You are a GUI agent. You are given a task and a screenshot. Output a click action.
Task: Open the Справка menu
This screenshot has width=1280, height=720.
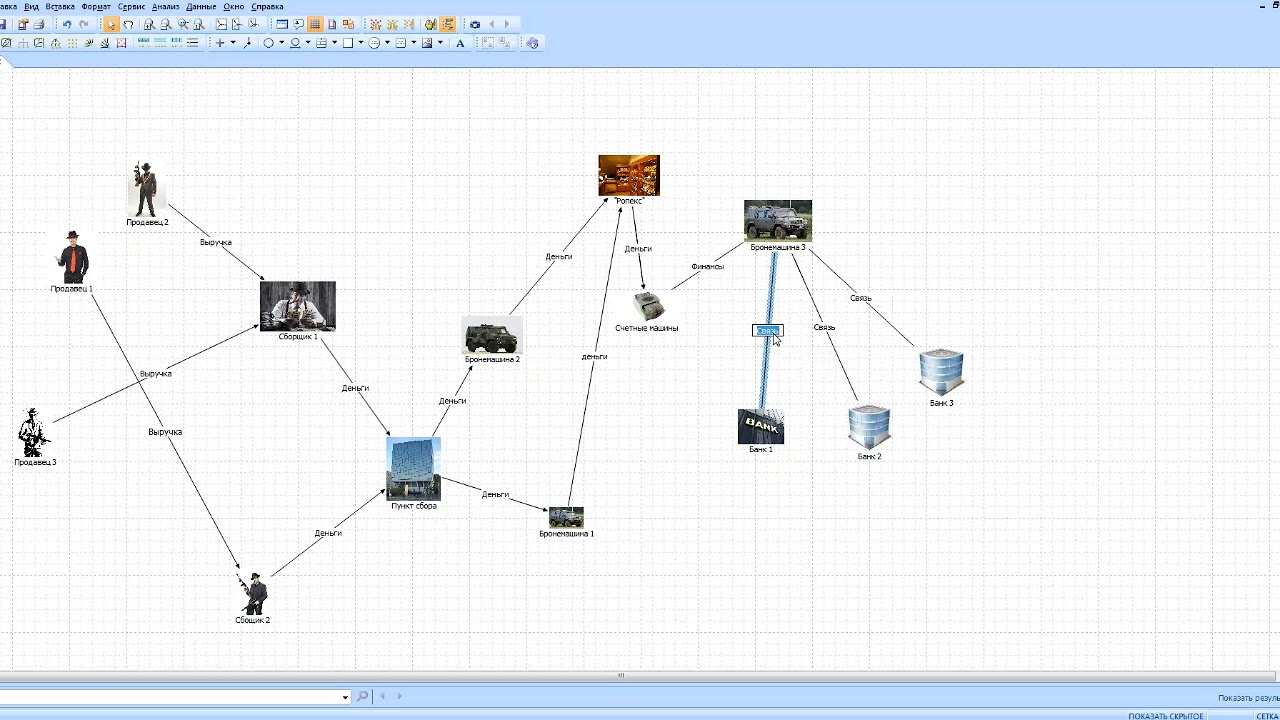[267, 6]
